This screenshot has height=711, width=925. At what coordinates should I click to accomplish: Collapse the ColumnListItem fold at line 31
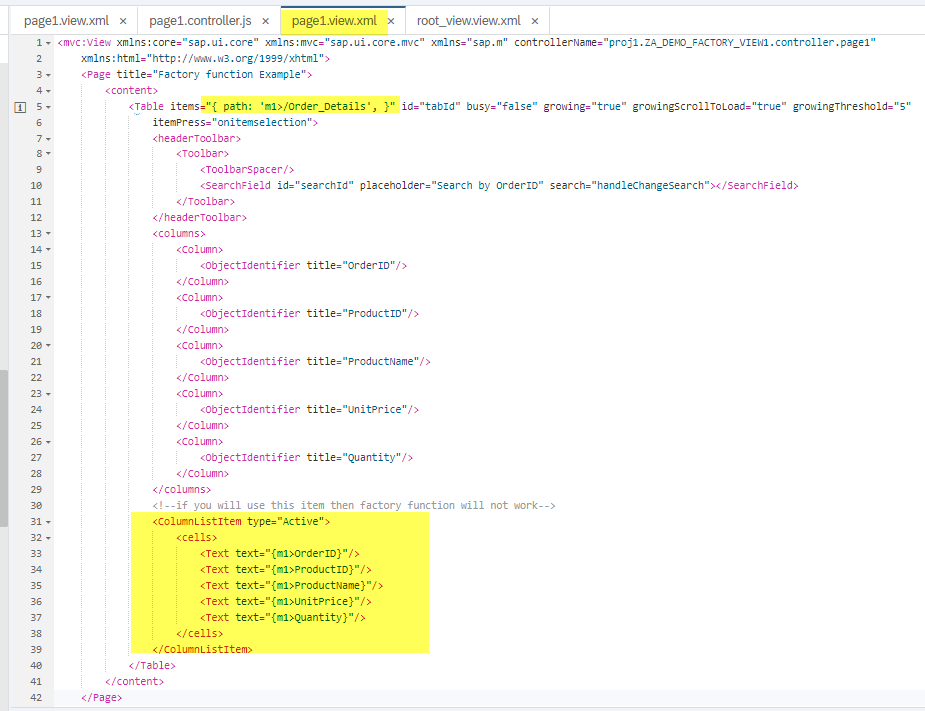pyautogui.click(x=48, y=522)
